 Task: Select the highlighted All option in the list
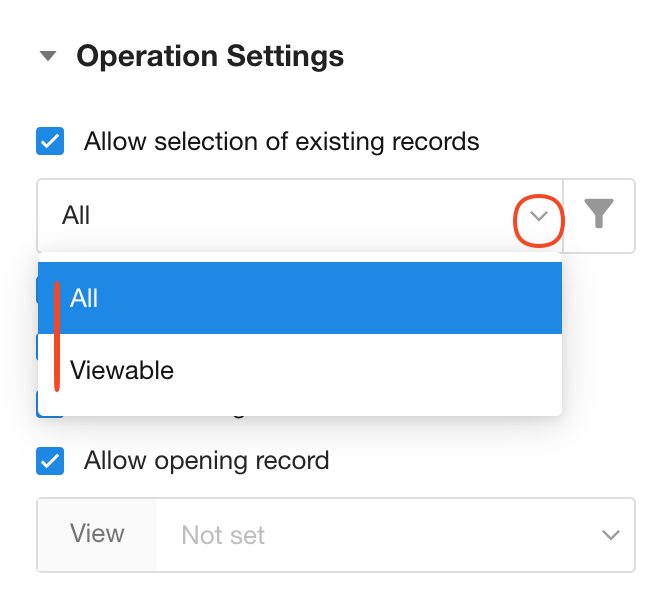[x=300, y=298]
